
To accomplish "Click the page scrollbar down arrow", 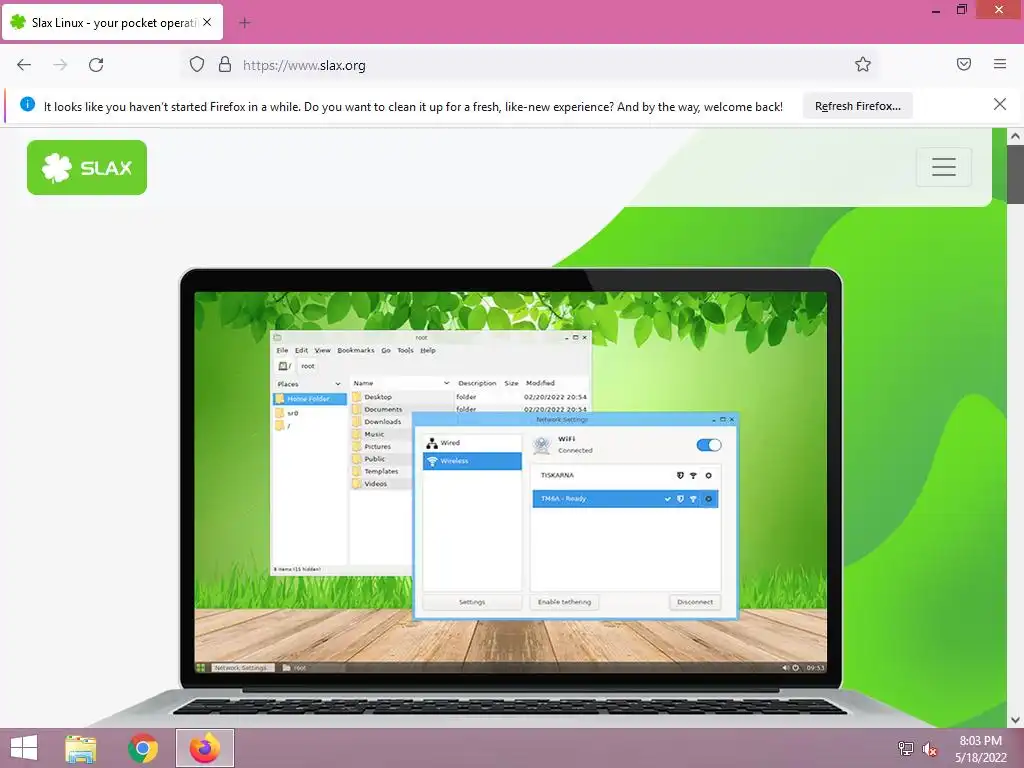I will [1015, 720].
